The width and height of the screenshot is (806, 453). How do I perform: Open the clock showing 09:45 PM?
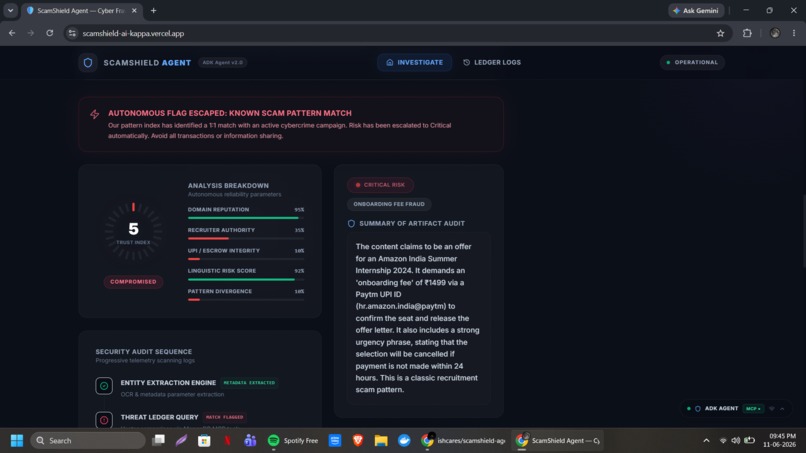[779, 440]
